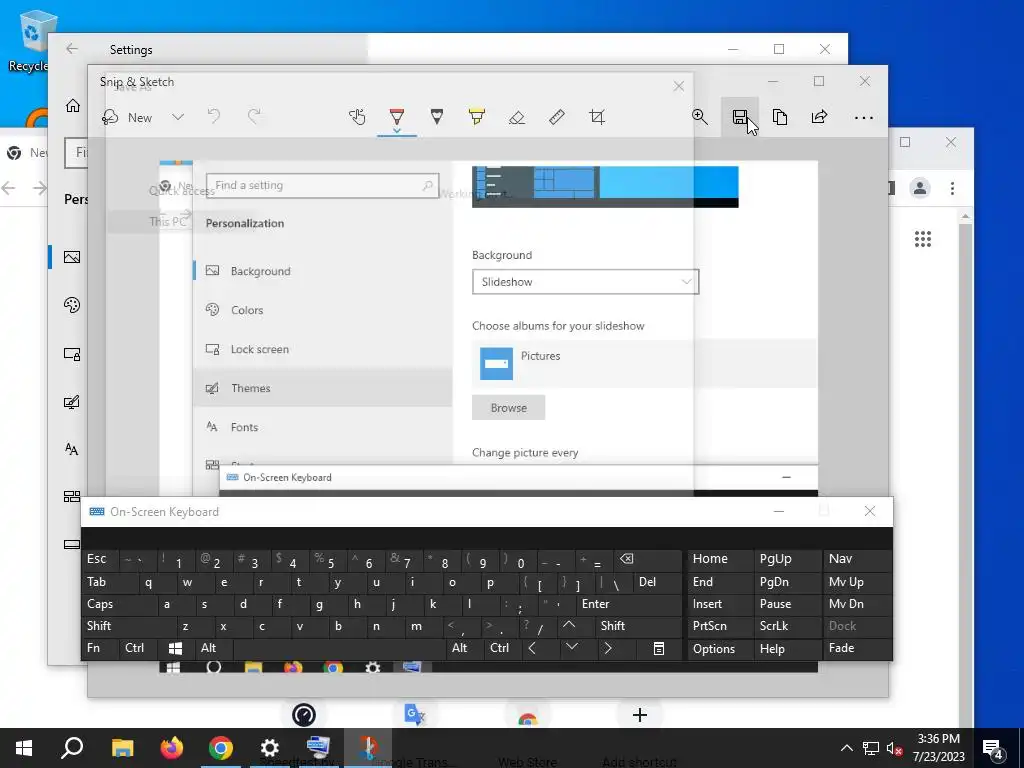
Task: Toggle left Shift key on On-Screen Keyboard
Action: point(129,626)
